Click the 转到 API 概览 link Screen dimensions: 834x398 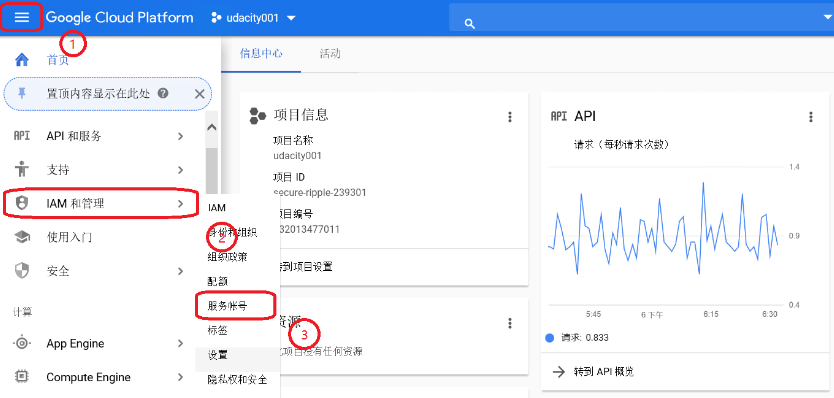point(604,372)
